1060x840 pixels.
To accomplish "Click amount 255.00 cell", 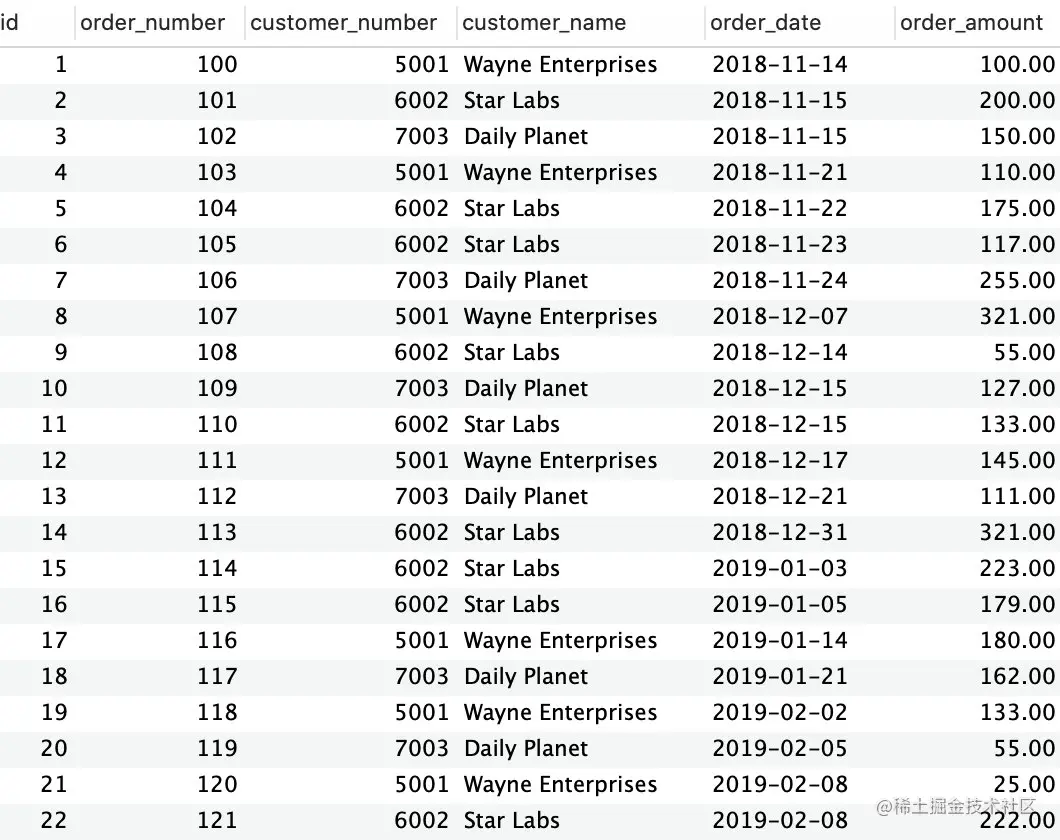I will (1017, 280).
